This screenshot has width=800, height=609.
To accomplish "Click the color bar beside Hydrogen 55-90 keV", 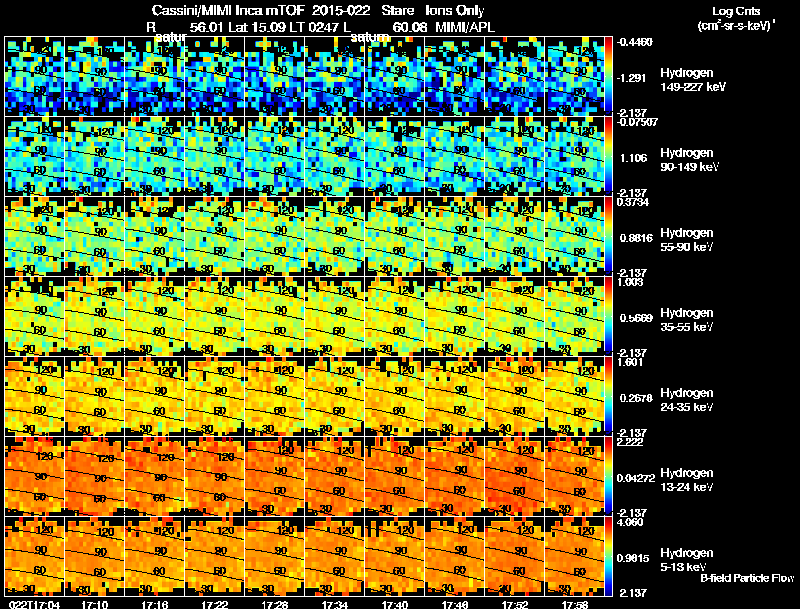I will [x=608, y=236].
